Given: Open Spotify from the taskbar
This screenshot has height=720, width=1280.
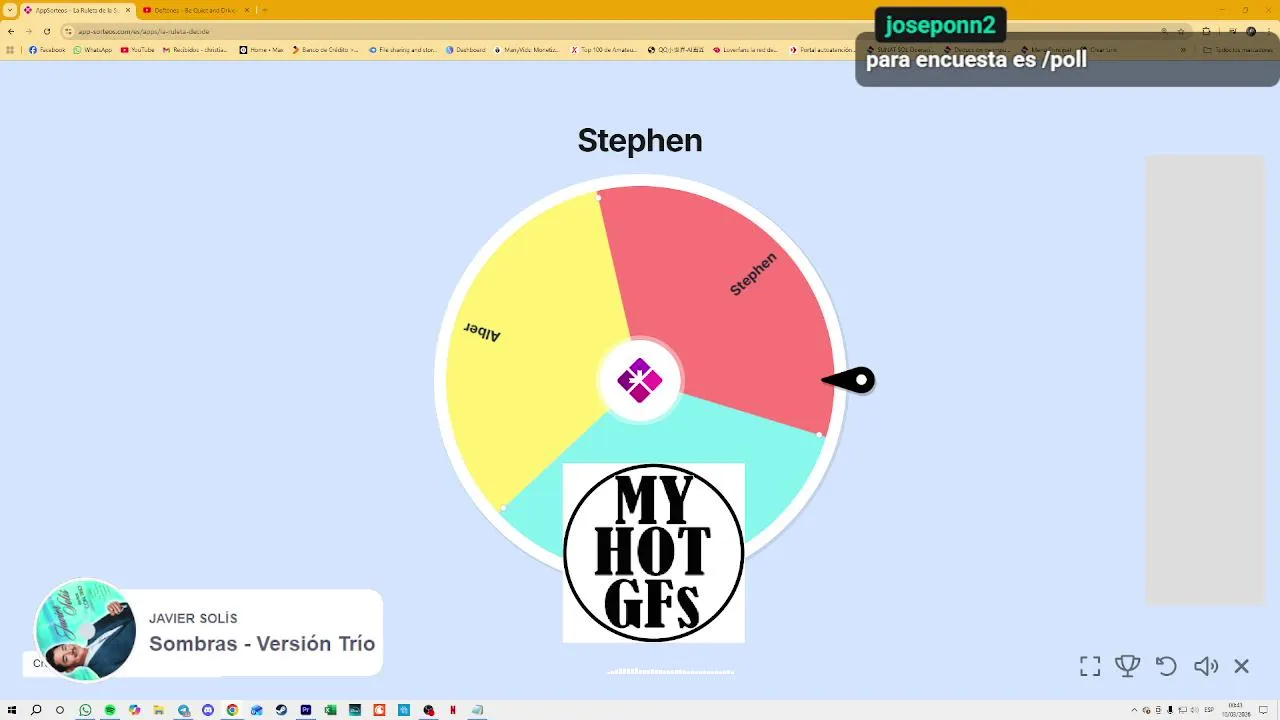Looking at the screenshot, I should click(110, 710).
